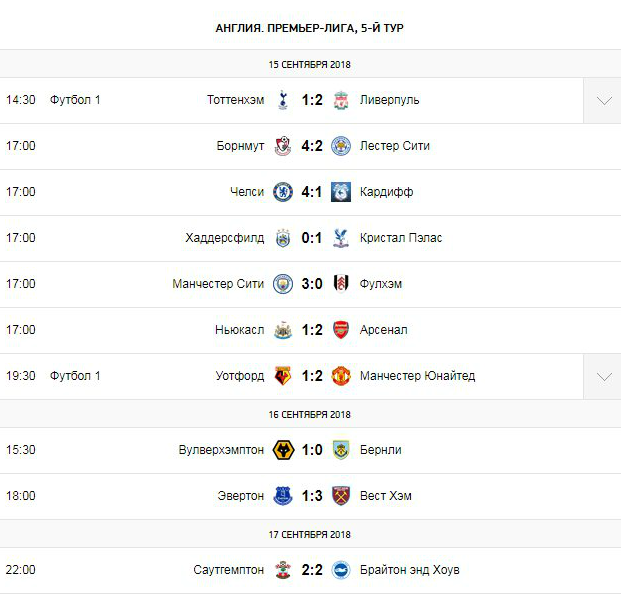Click the Liverpool club crest
621x597 pixels.
click(x=341, y=100)
